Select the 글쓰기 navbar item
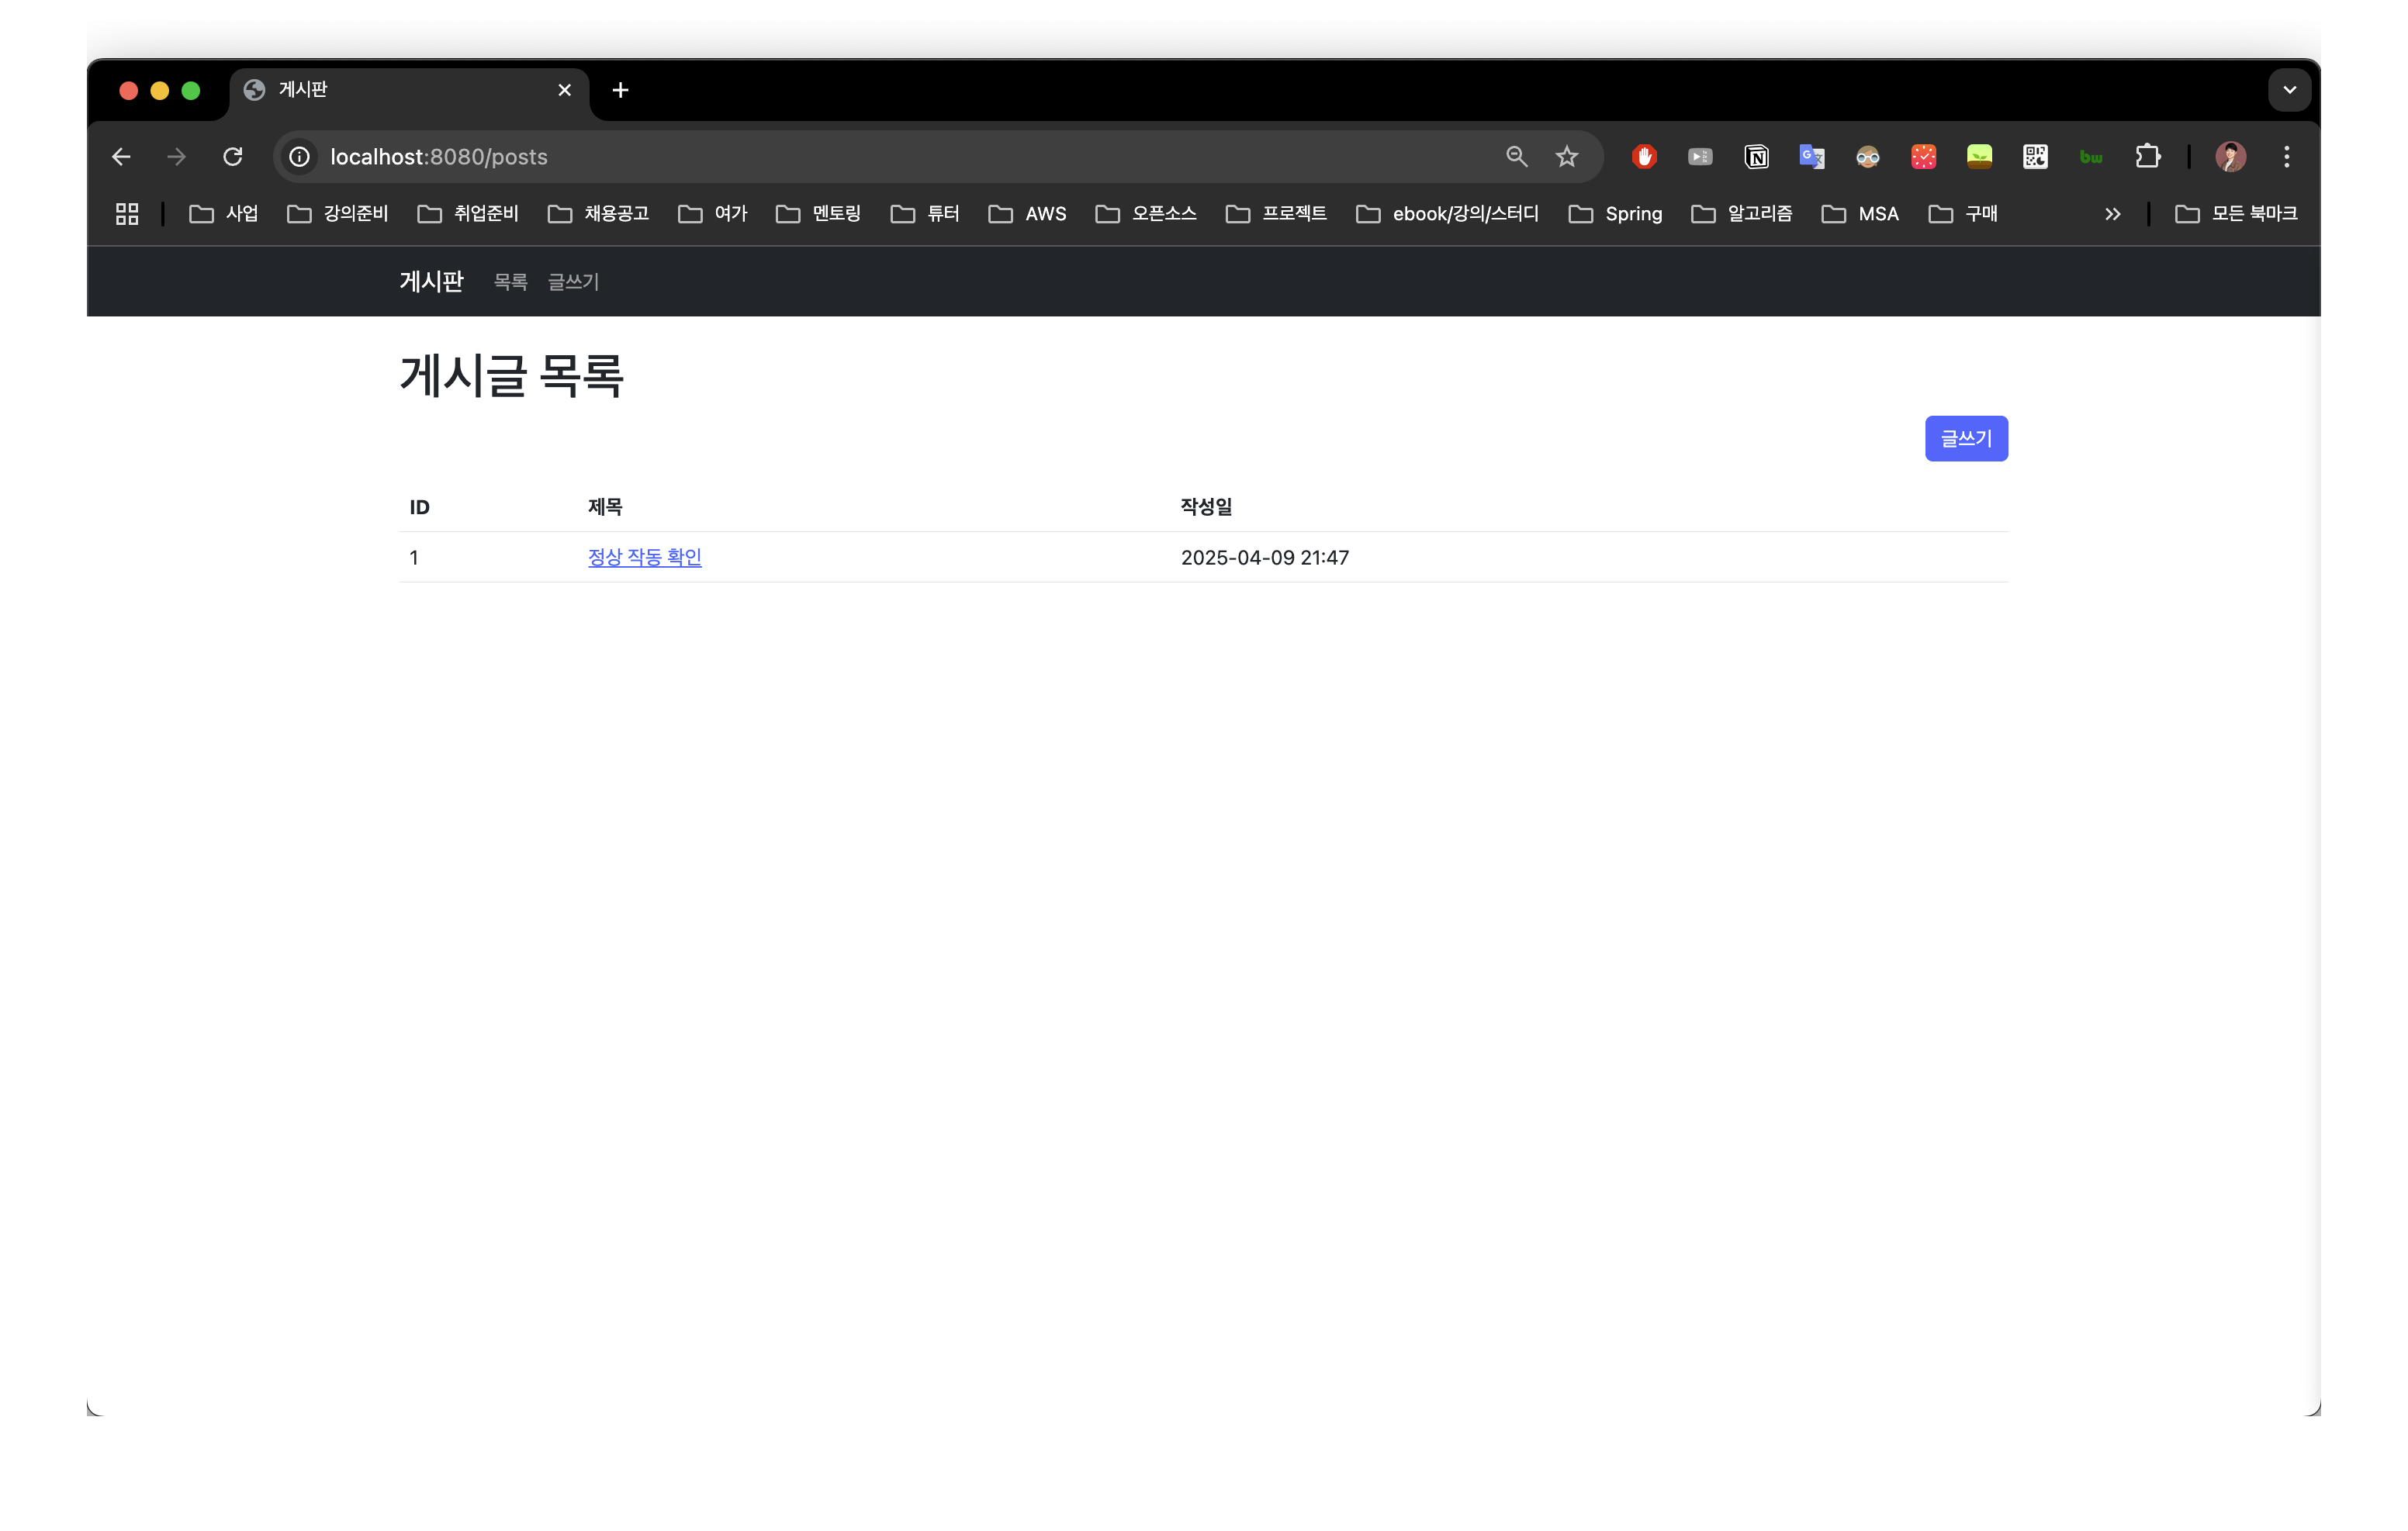 click(x=573, y=282)
